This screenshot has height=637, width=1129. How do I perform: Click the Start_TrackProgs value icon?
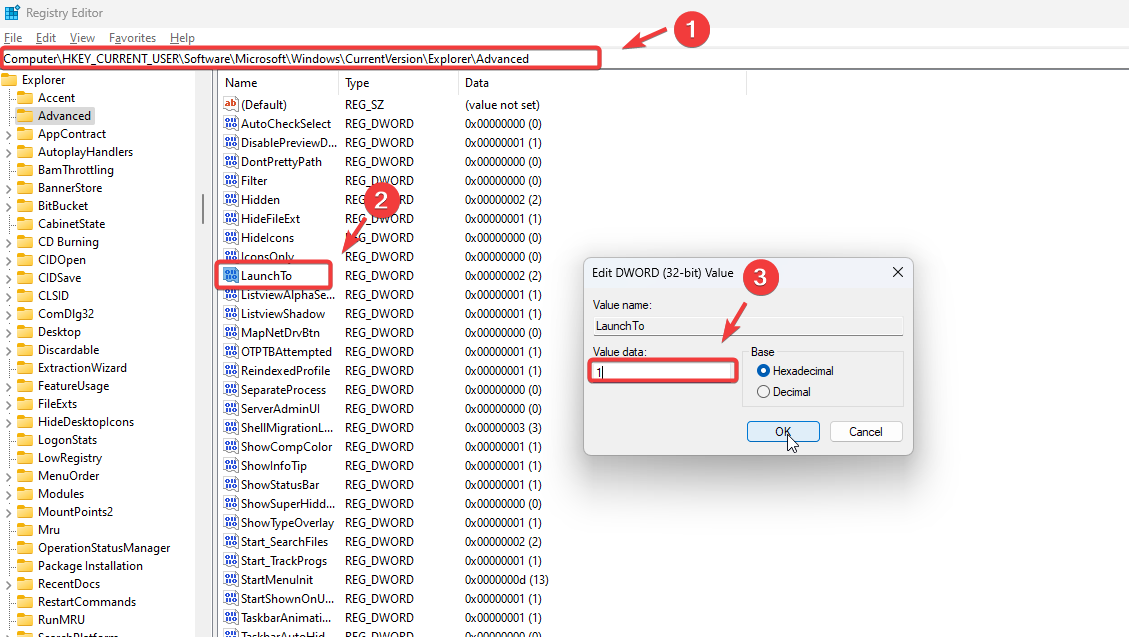click(x=230, y=561)
